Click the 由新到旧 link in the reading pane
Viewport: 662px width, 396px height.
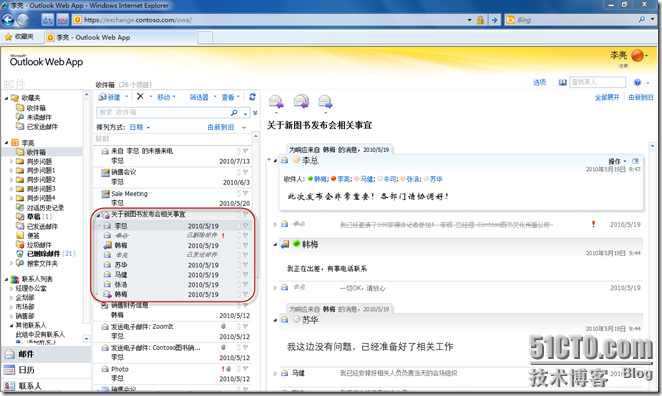point(640,97)
